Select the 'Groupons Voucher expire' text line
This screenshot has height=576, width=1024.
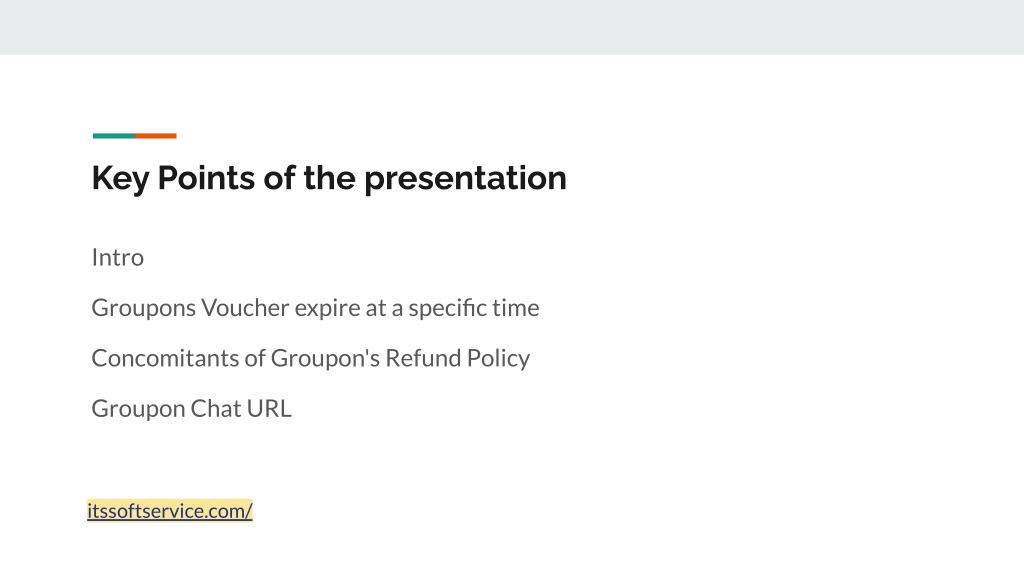315,308
